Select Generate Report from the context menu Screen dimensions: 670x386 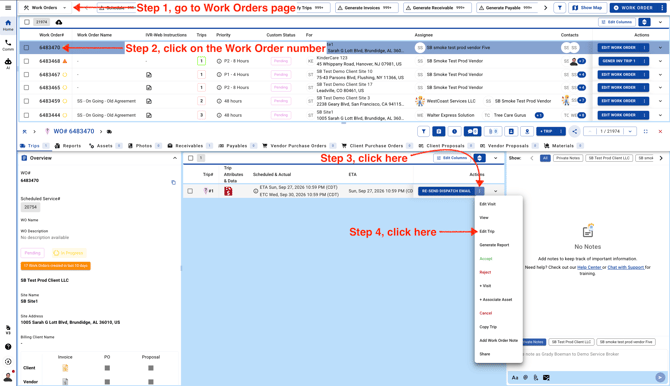tap(494, 245)
